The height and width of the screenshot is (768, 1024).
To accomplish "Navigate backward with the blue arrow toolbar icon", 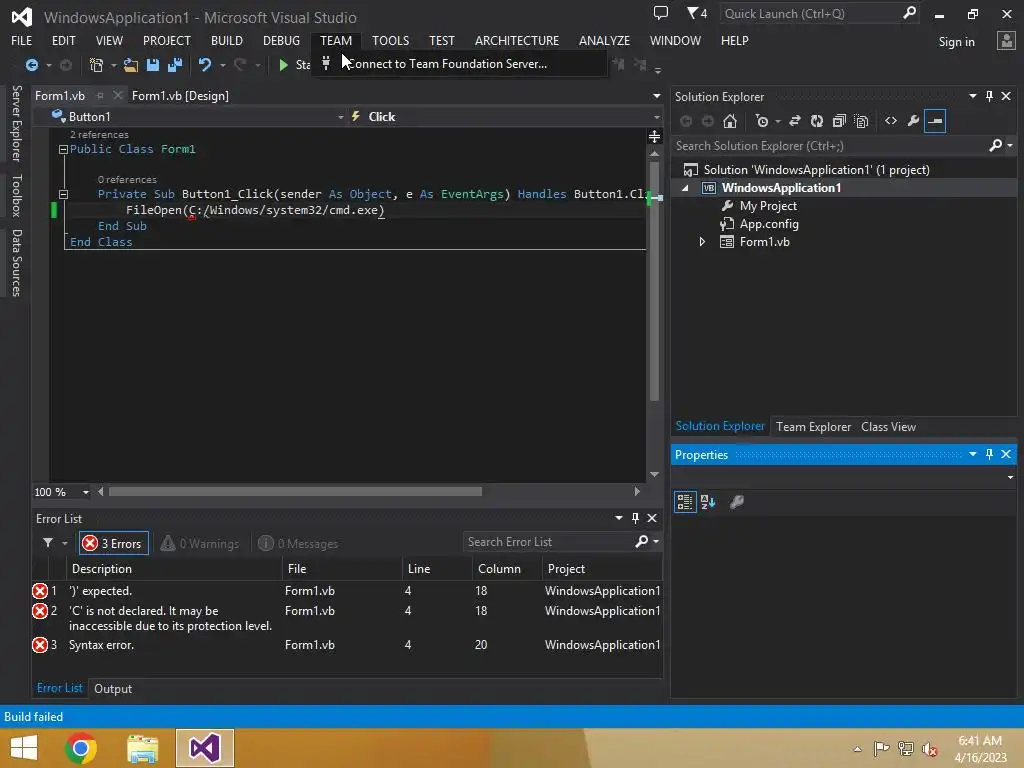I will click(31, 65).
